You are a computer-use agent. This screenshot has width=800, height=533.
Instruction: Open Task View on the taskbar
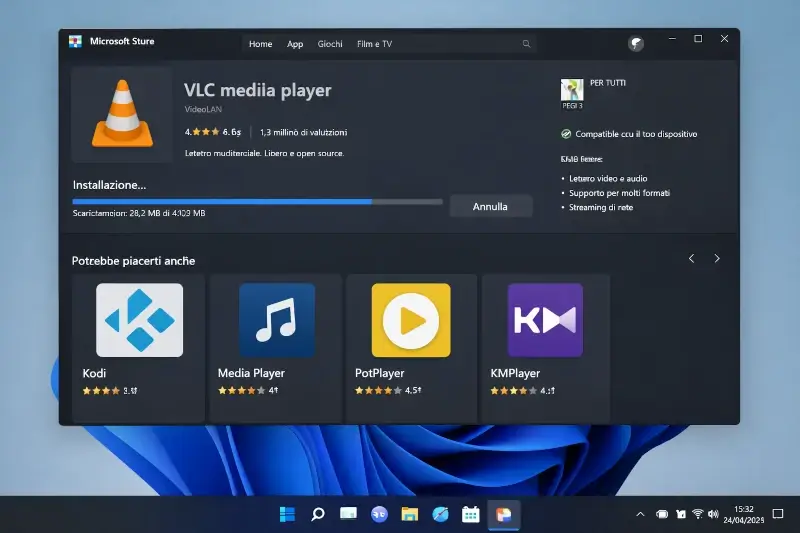(348, 514)
